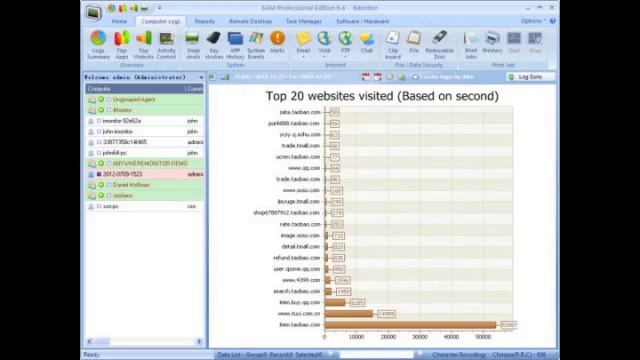
Task: Switch to the Reports tab
Action: click(204, 21)
